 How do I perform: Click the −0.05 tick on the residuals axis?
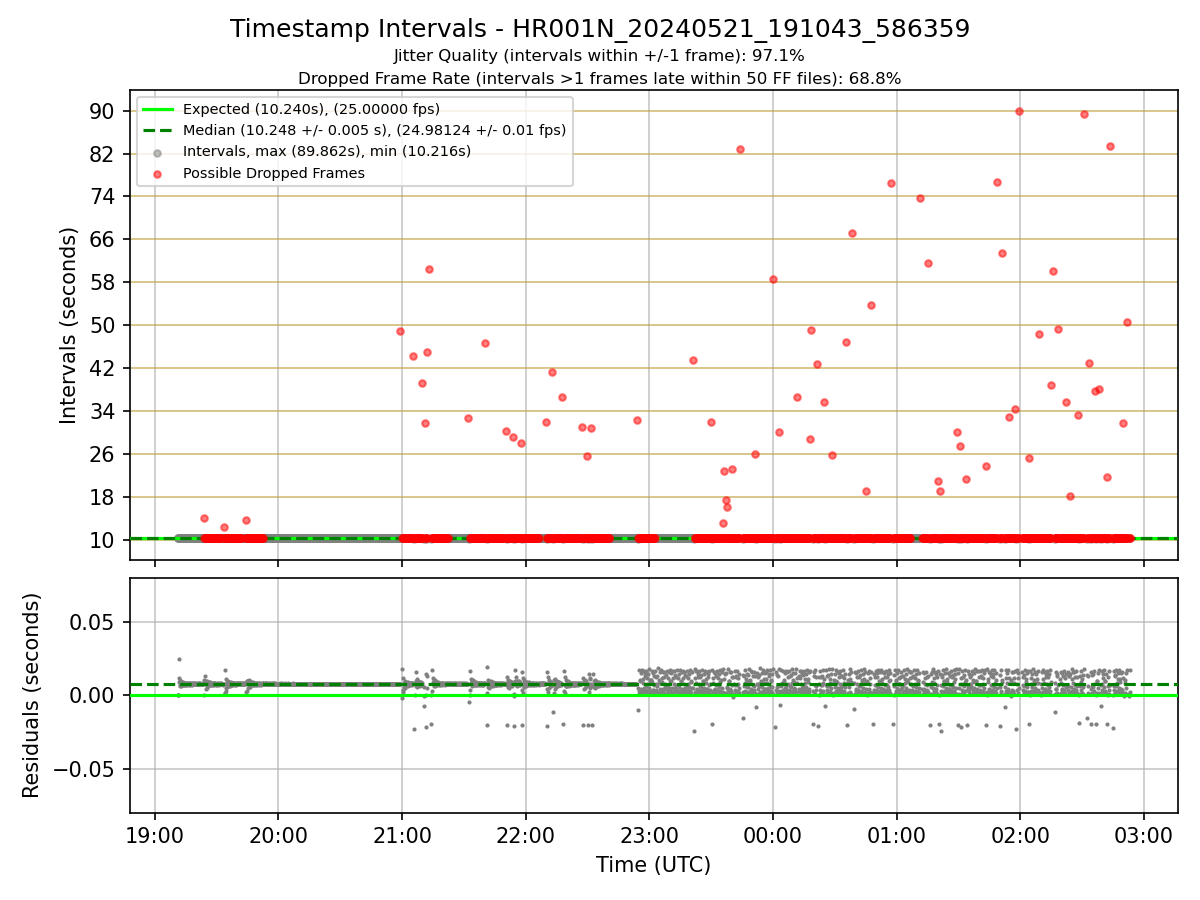pos(86,770)
